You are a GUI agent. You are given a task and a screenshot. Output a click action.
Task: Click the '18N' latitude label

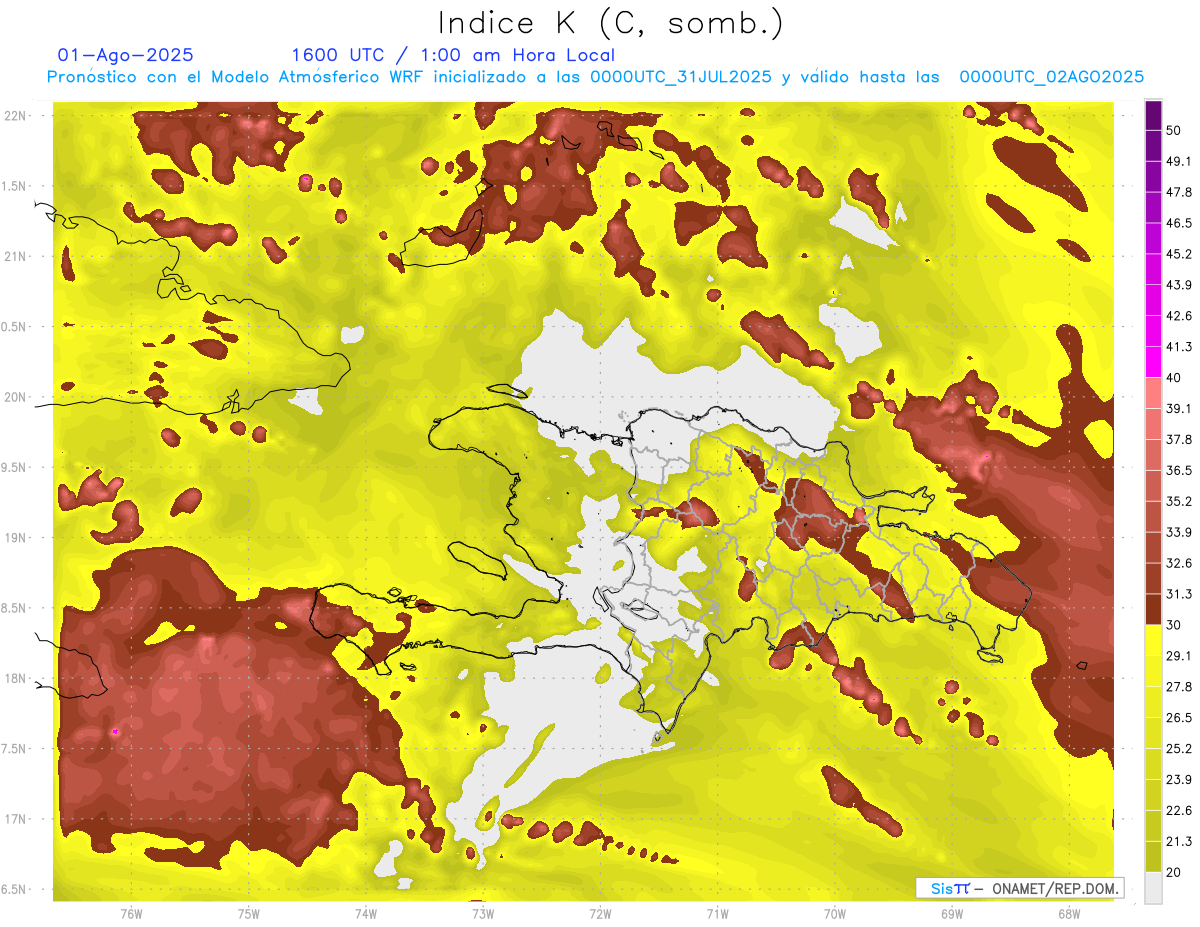16,679
